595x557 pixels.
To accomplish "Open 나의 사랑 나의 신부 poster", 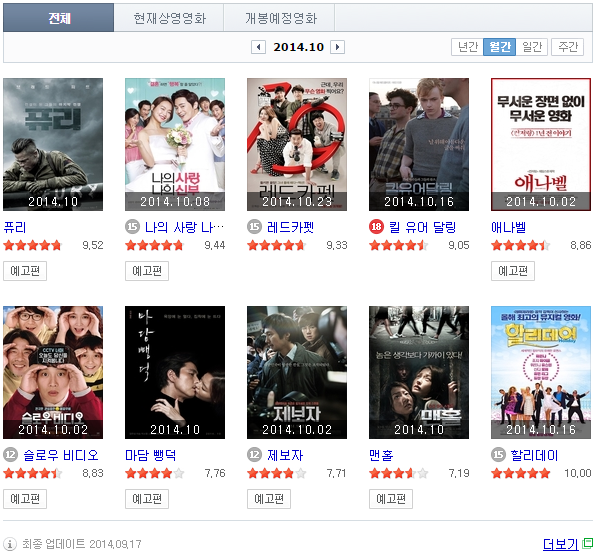I will (x=175, y=145).
